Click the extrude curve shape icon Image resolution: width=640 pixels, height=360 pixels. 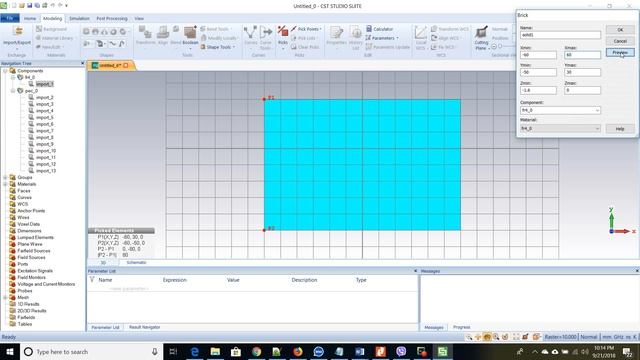pos(87,44)
